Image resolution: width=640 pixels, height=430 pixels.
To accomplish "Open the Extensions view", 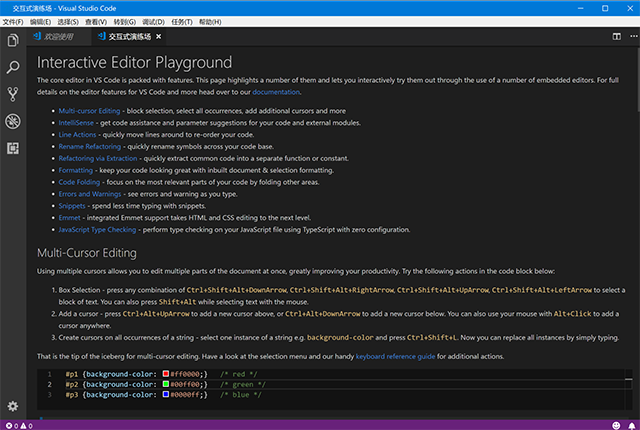I will click(x=13, y=149).
